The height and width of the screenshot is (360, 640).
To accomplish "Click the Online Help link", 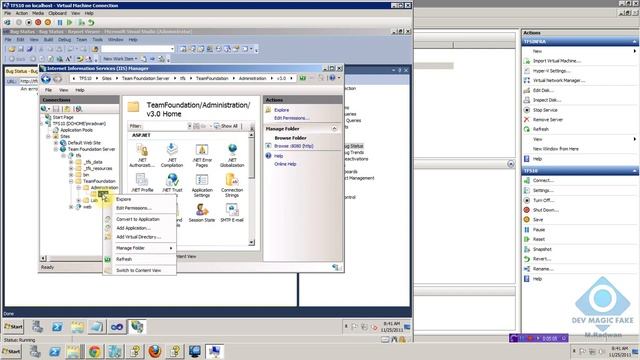I will pos(285,164).
